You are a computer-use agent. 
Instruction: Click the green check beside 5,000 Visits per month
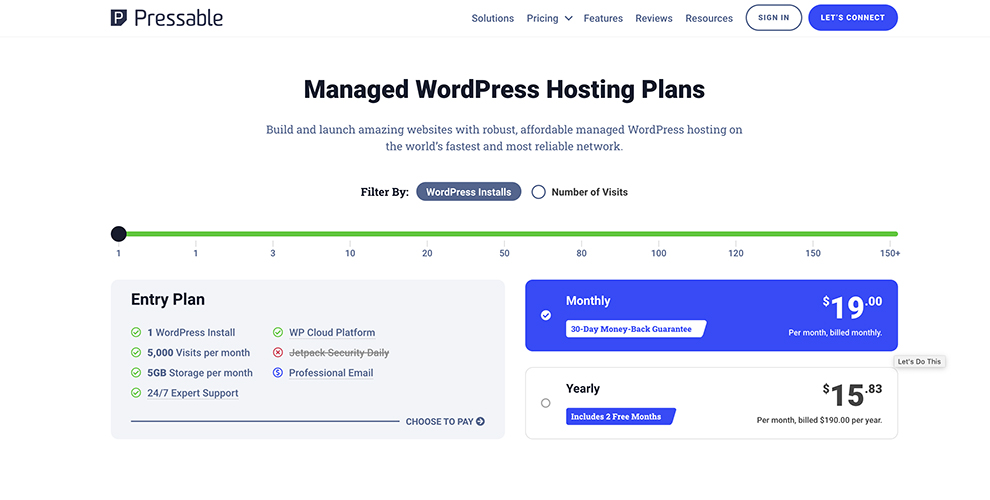tap(136, 352)
